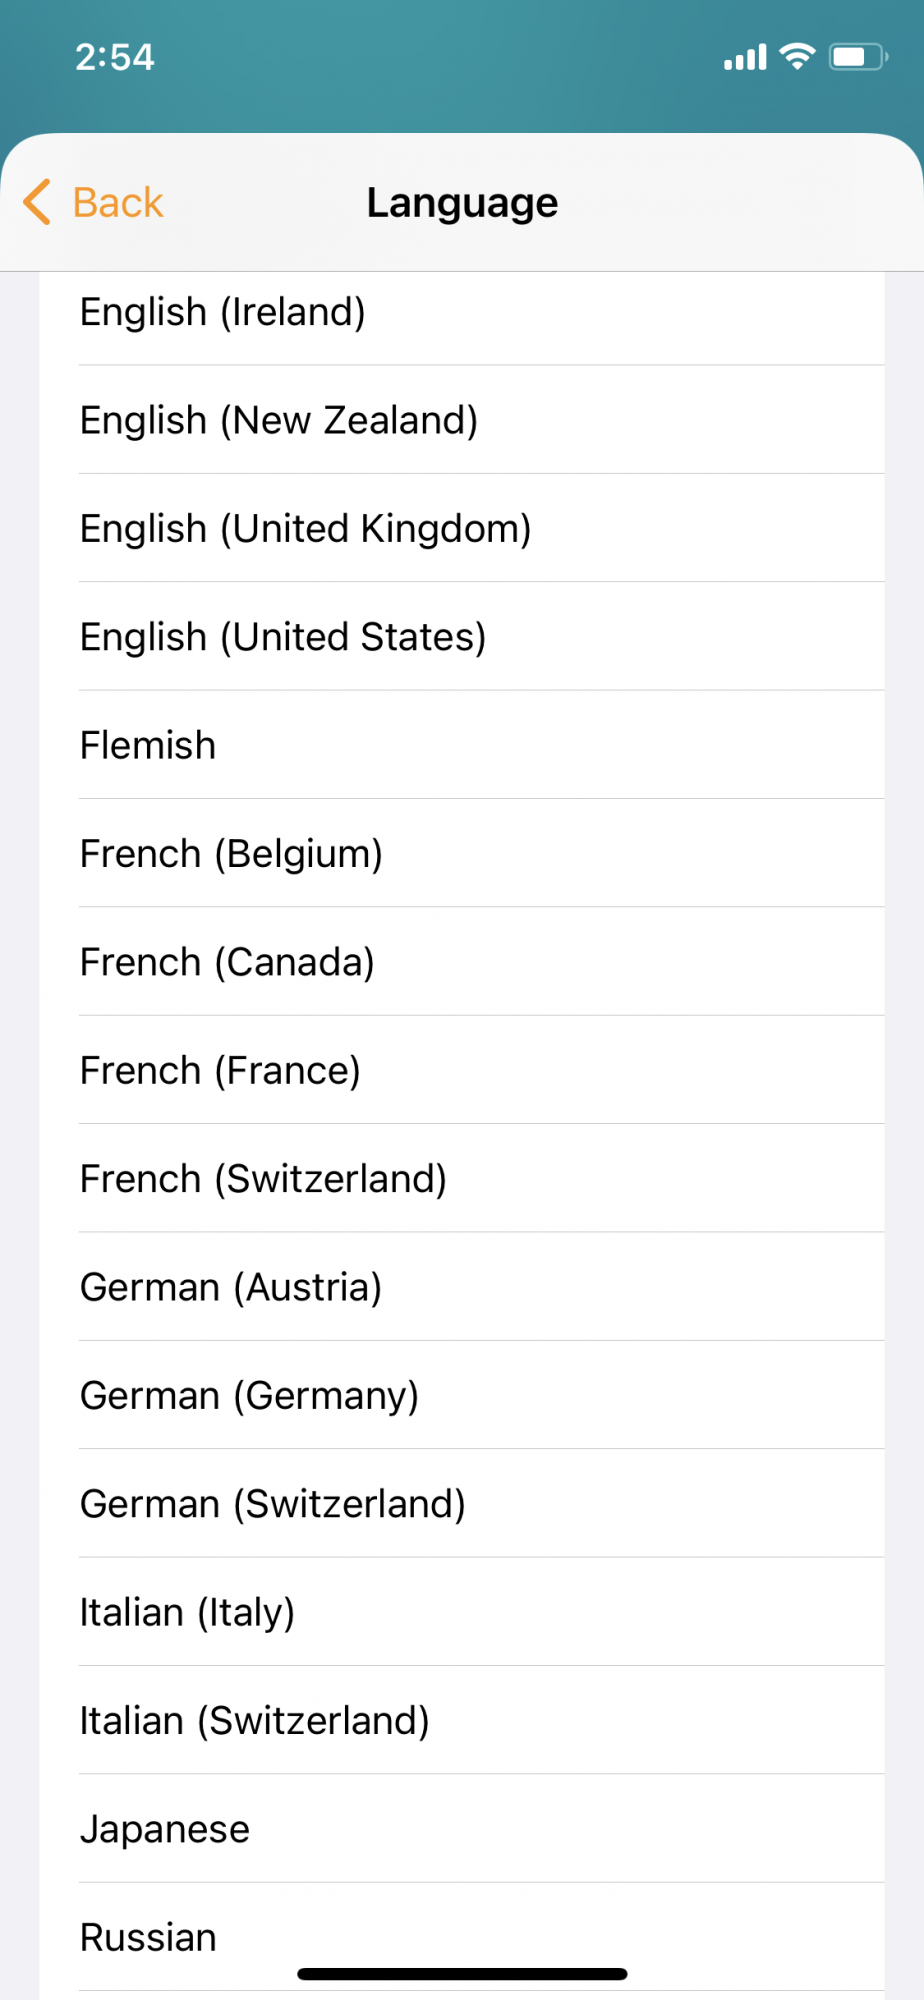Select English (United Kingdom)
Image resolution: width=924 pixels, height=2000 pixels.
point(462,528)
